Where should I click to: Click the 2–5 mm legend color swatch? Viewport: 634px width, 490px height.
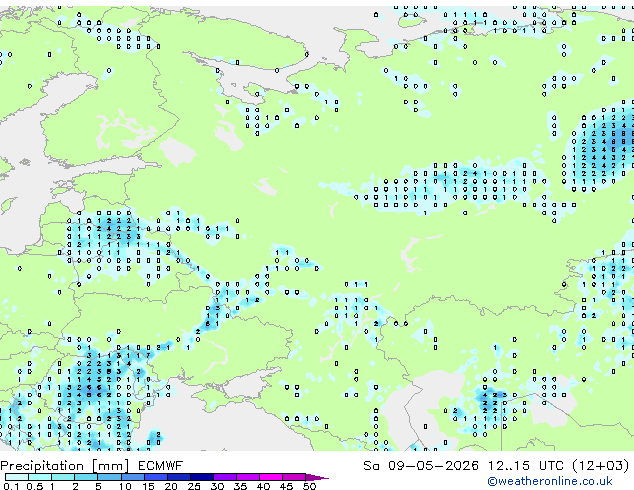(x=86, y=477)
